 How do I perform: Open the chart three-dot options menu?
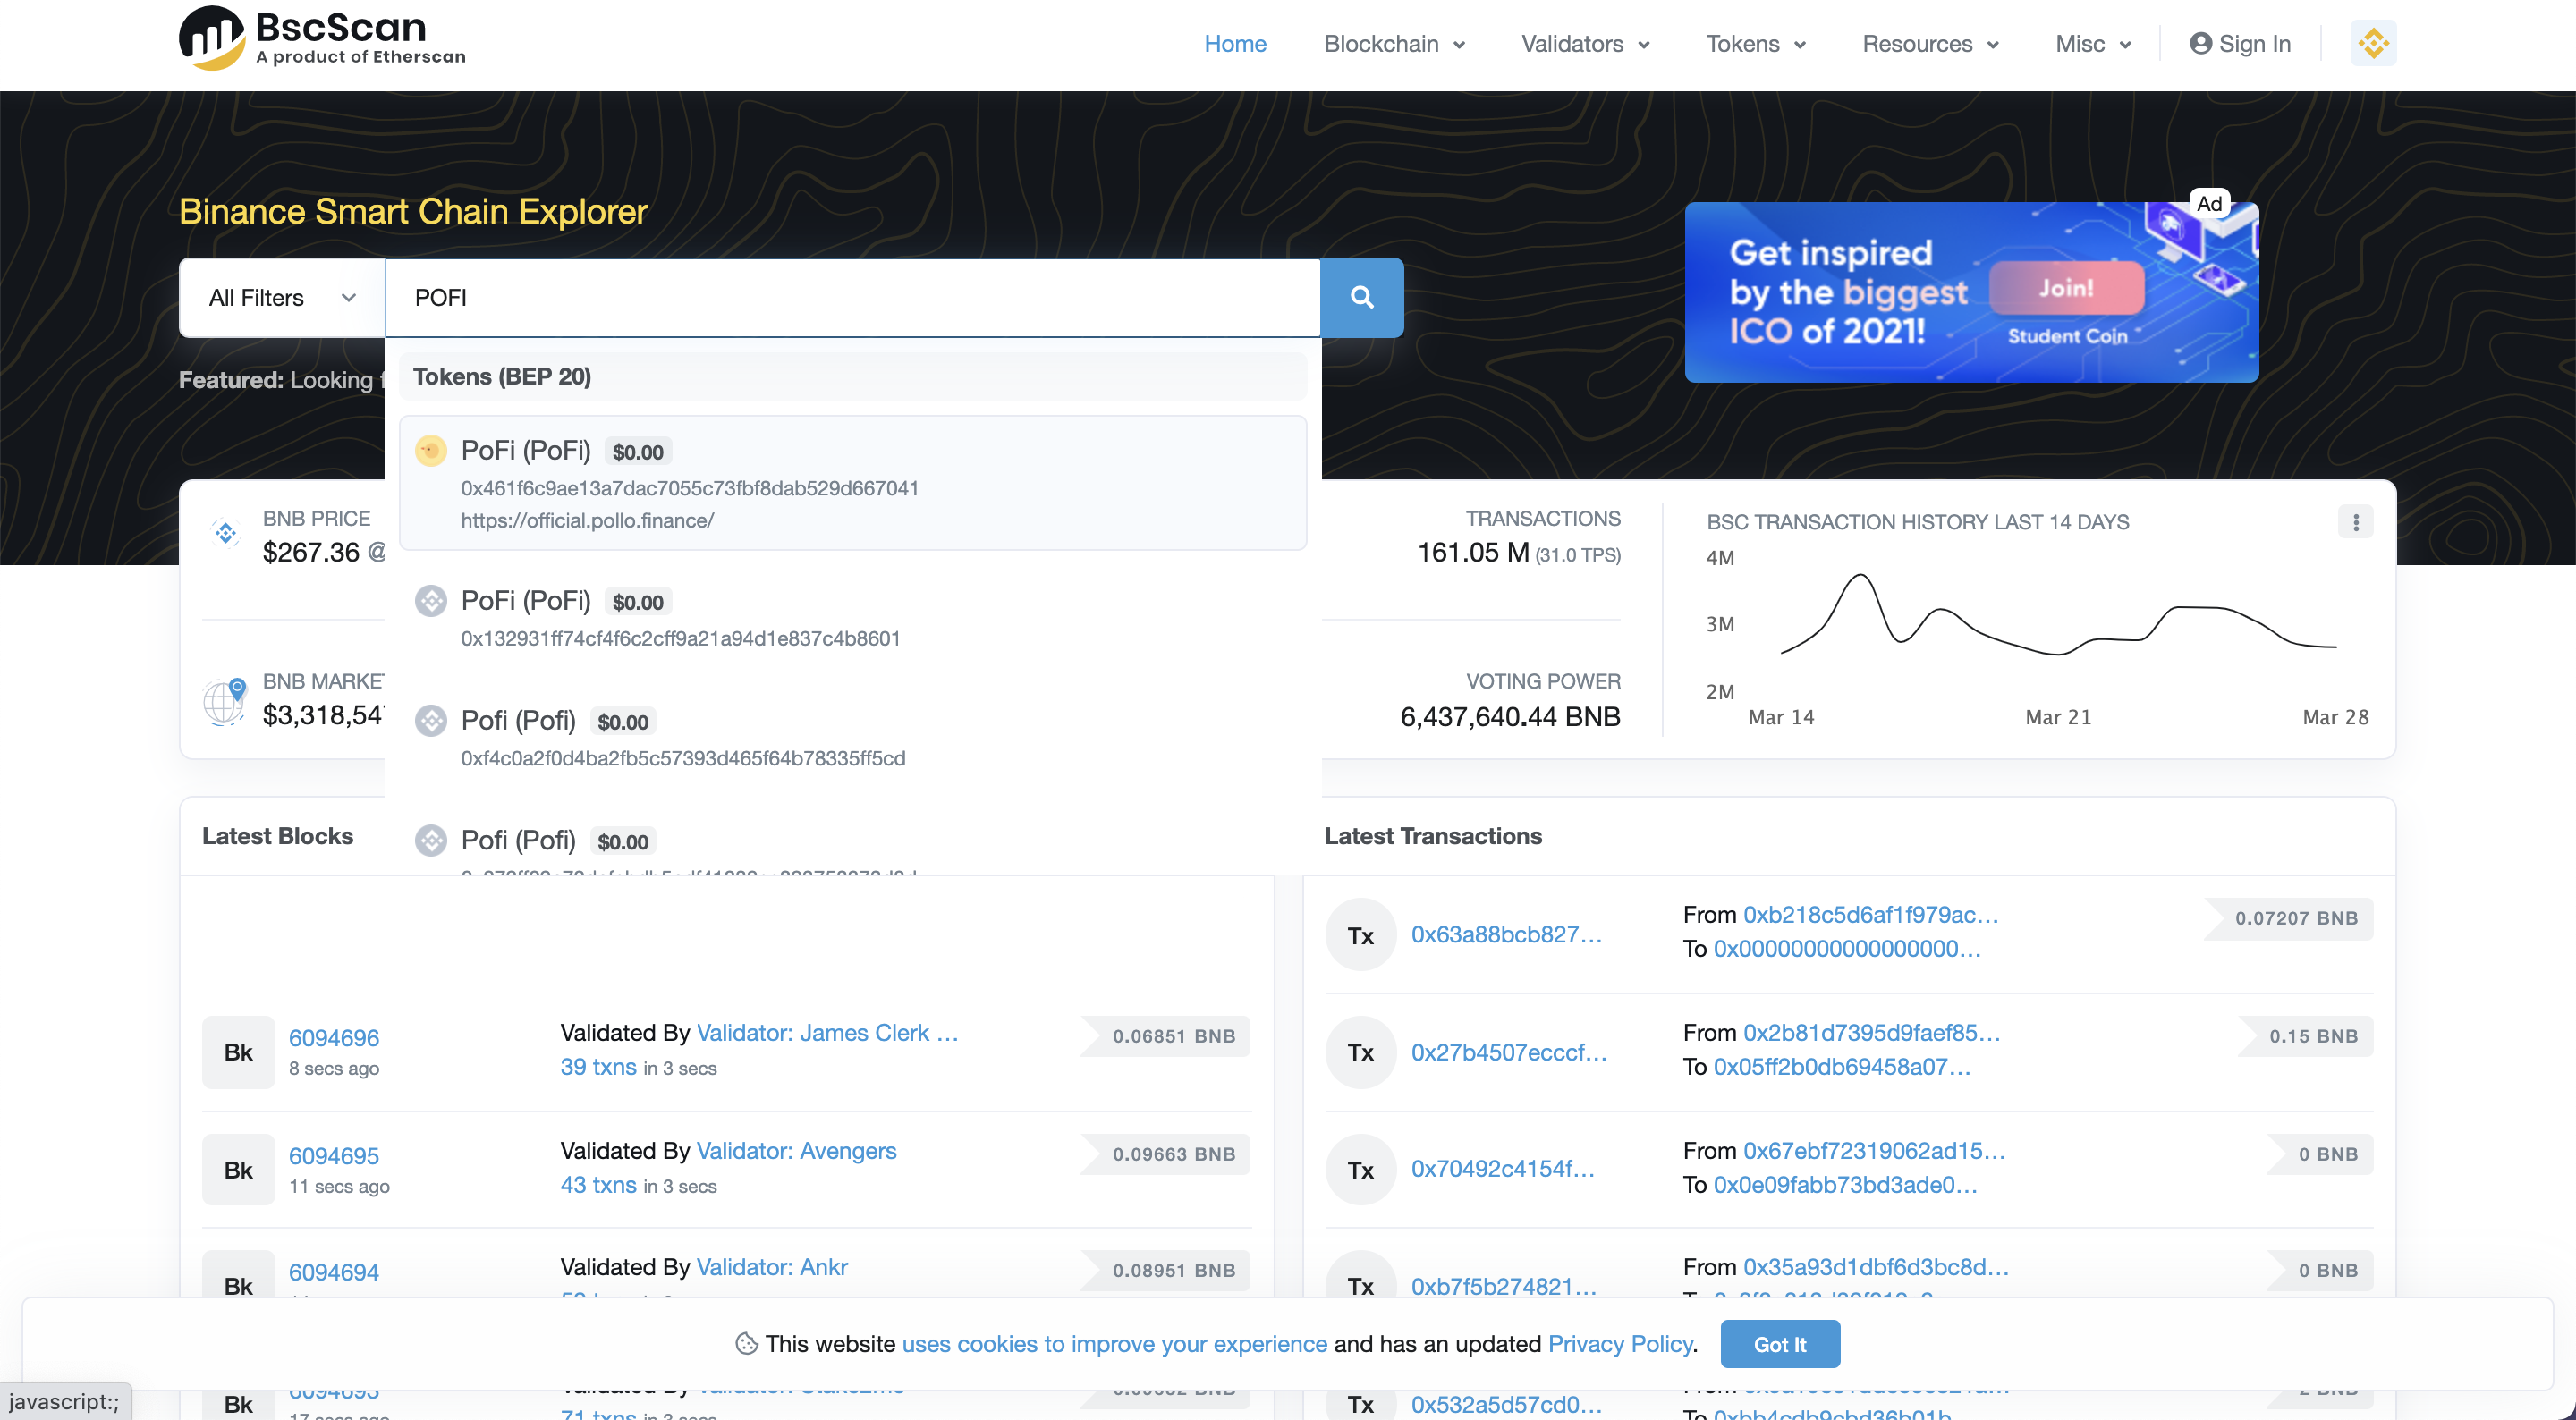pyautogui.click(x=2355, y=522)
